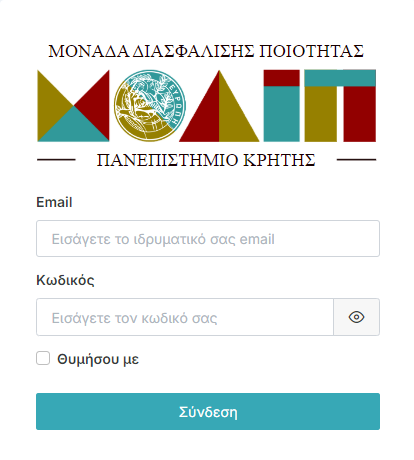414x460 pixels.
Task: Click the ΜΟΝΑΔΑ ΔΙΑΣΦΑΛΙΣΗΣ ΠΟΙΟΤΗΤΑΣ heading
Action: [x=206, y=51]
